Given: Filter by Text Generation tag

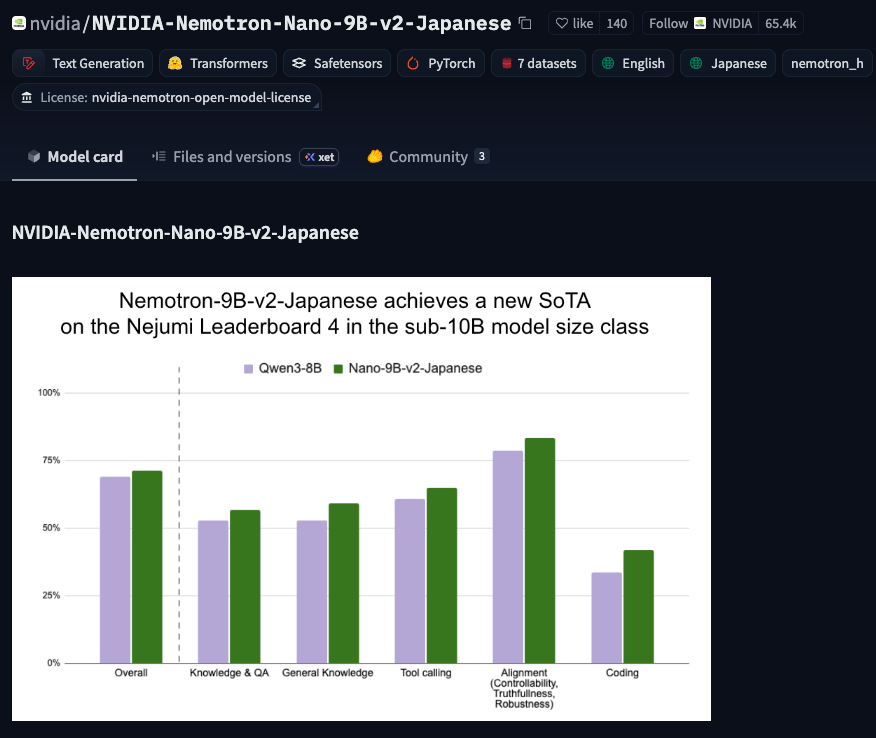Looking at the screenshot, I should (x=82, y=63).
